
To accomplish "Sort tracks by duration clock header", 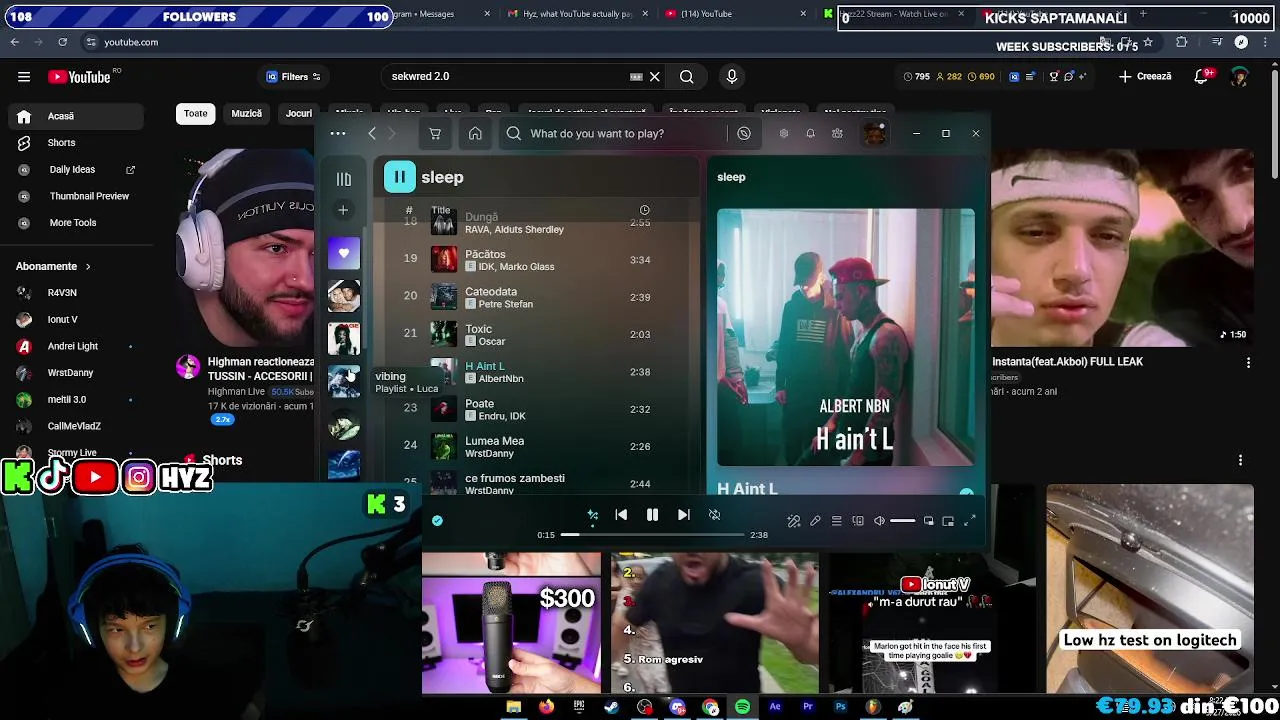I will [645, 210].
